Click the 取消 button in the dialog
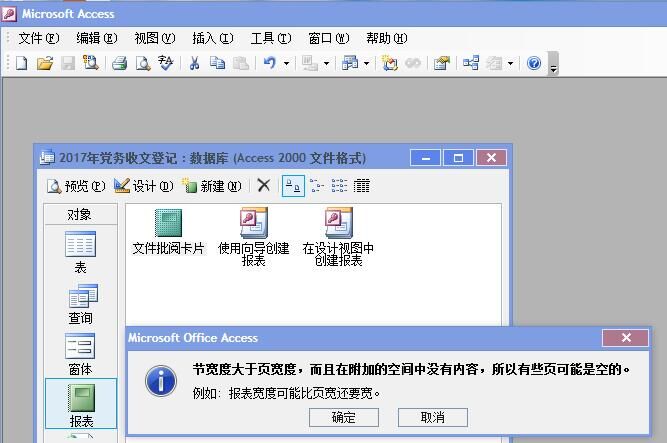The width and height of the screenshot is (667, 443). (433, 417)
